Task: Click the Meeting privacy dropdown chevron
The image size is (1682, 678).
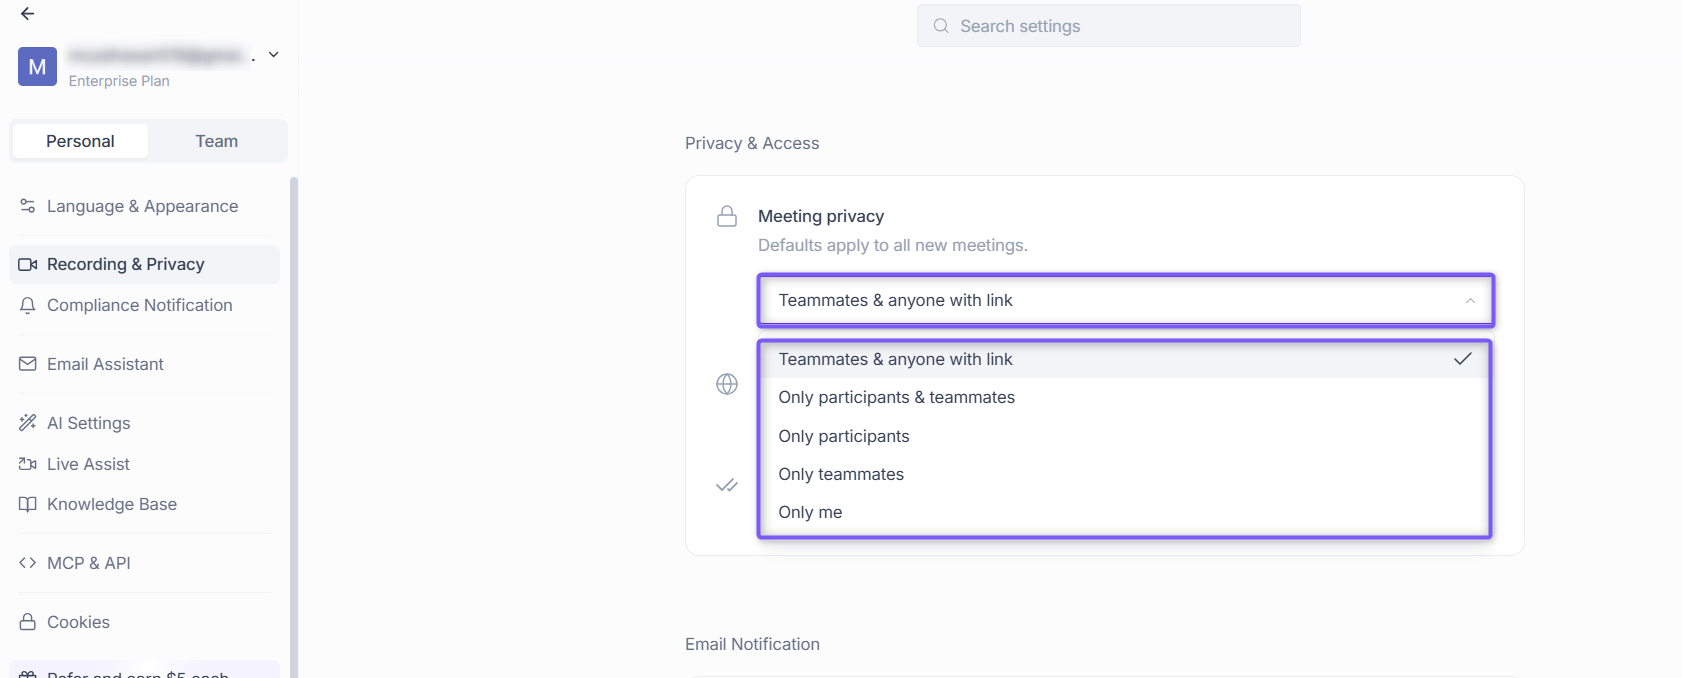Action: (x=1470, y=301)
